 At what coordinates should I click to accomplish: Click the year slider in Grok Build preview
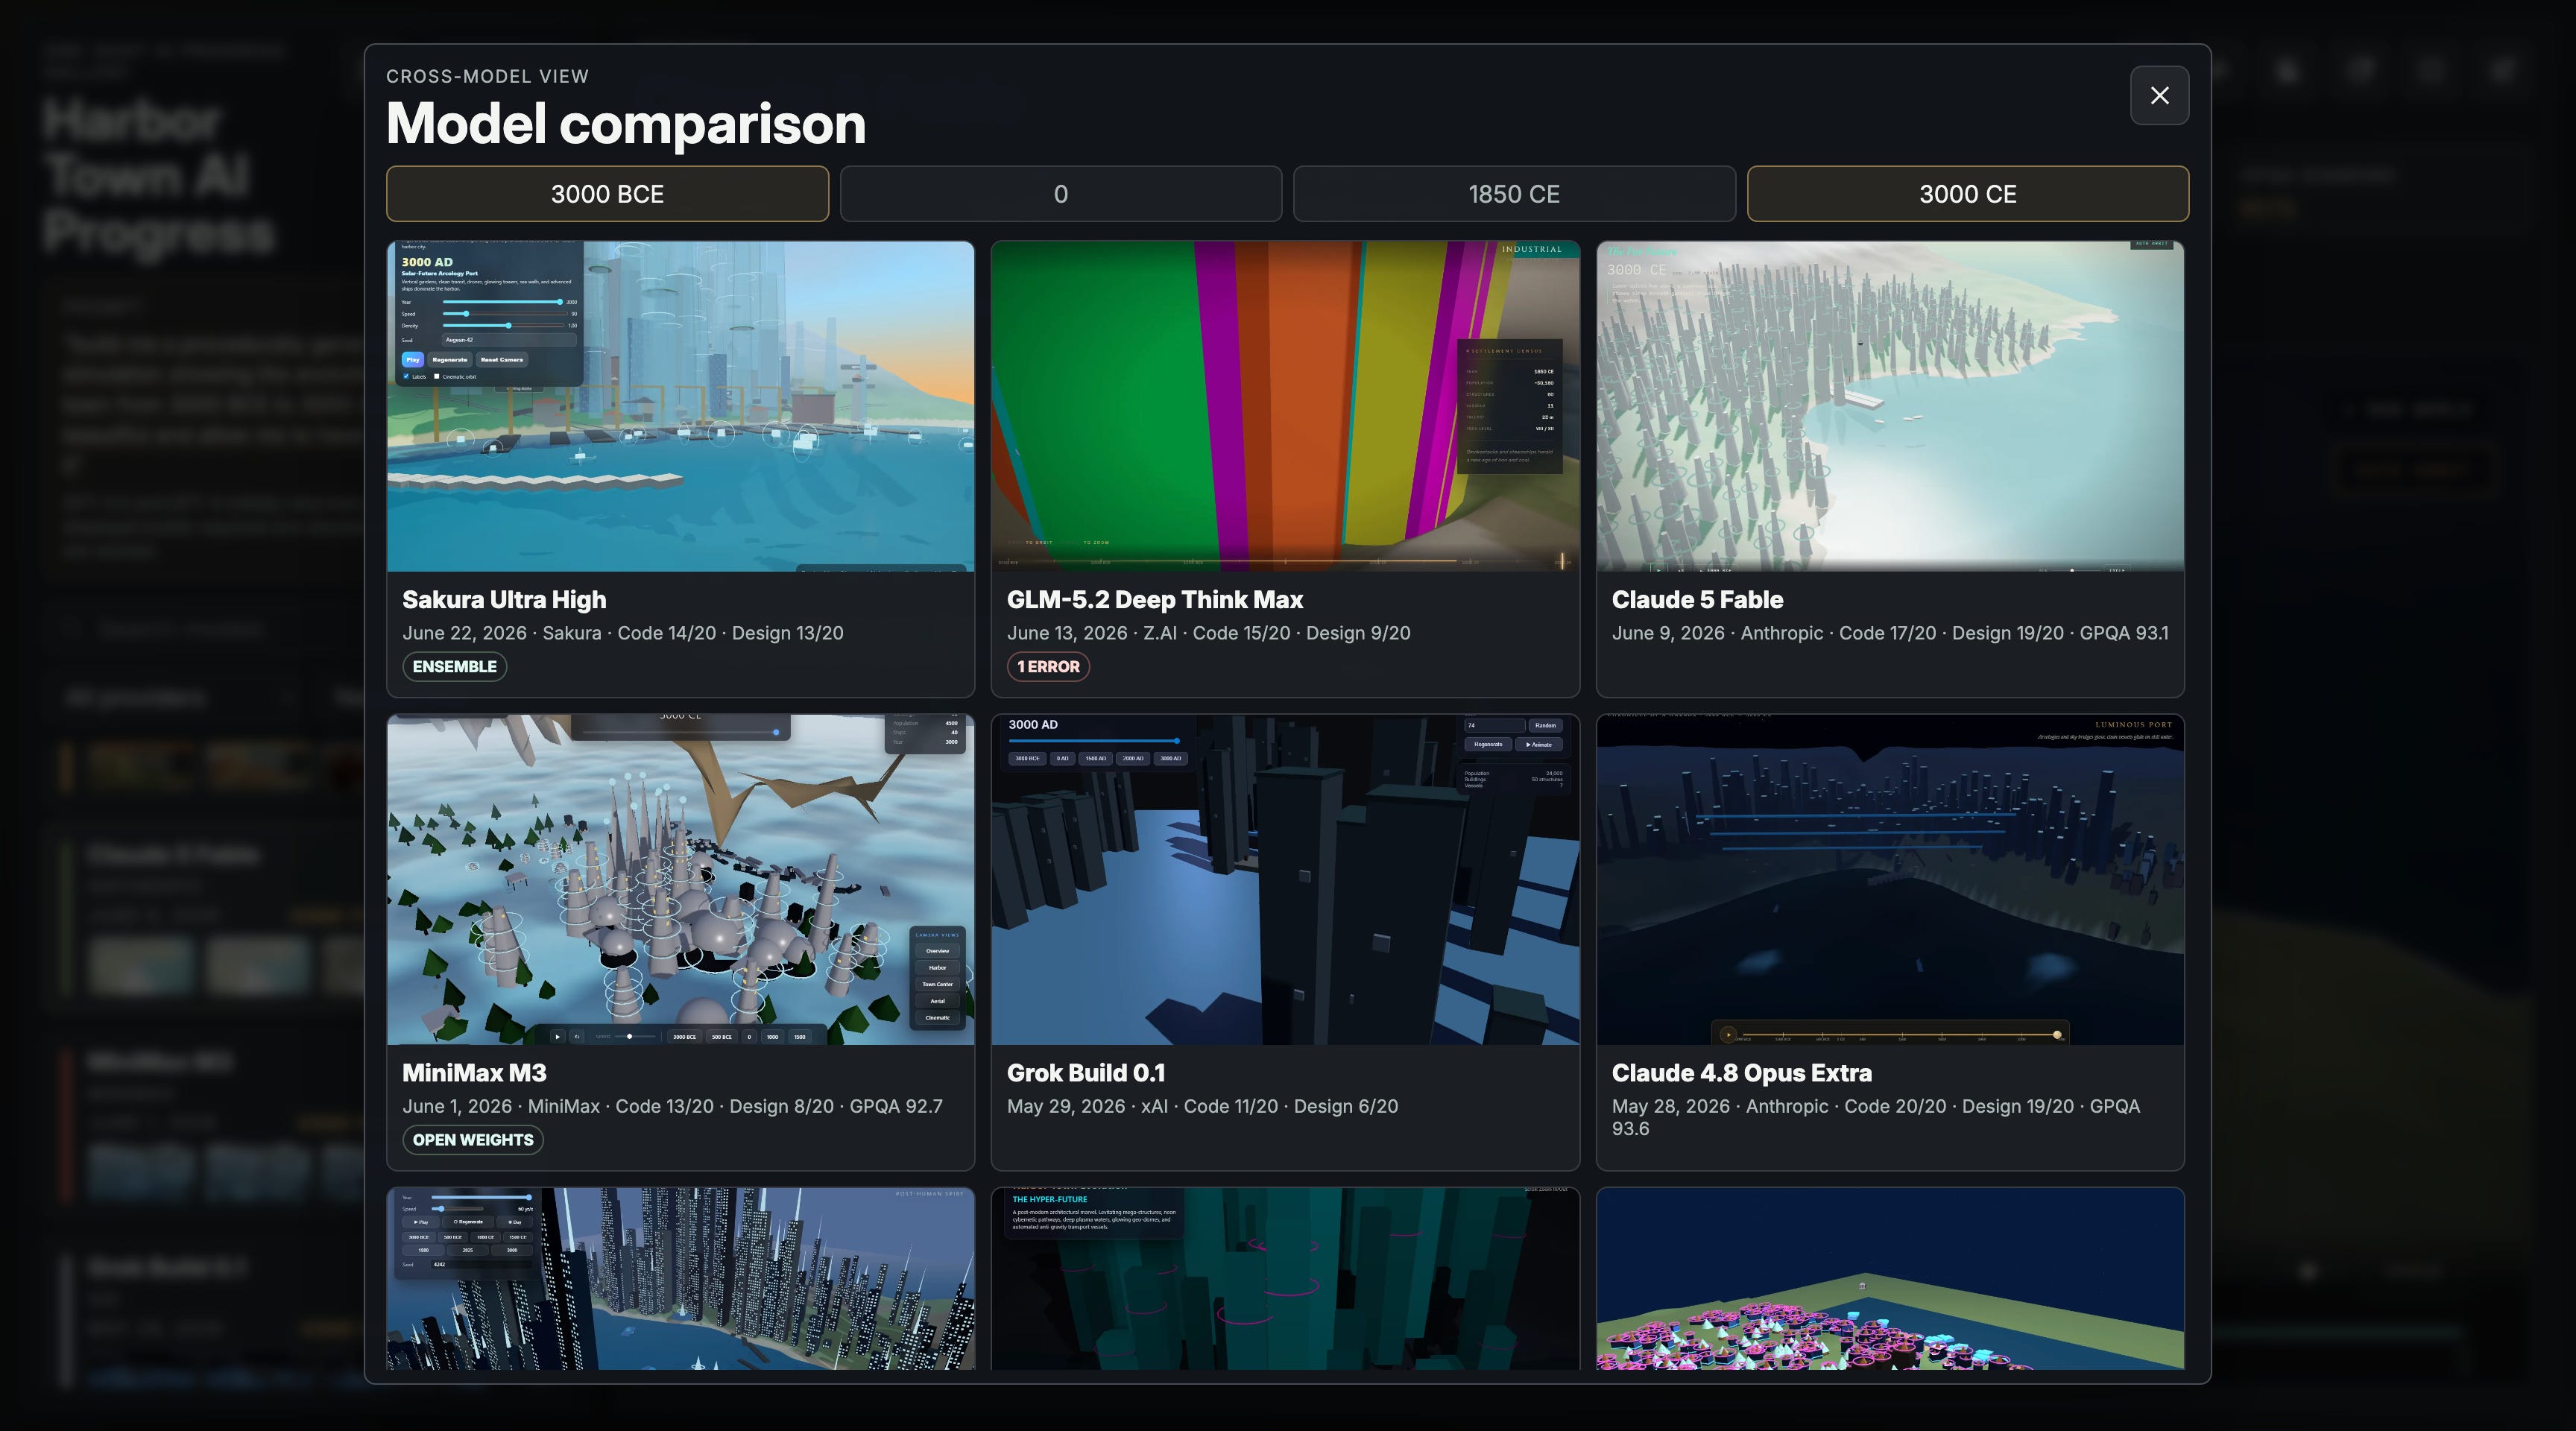coord(1094,741)
